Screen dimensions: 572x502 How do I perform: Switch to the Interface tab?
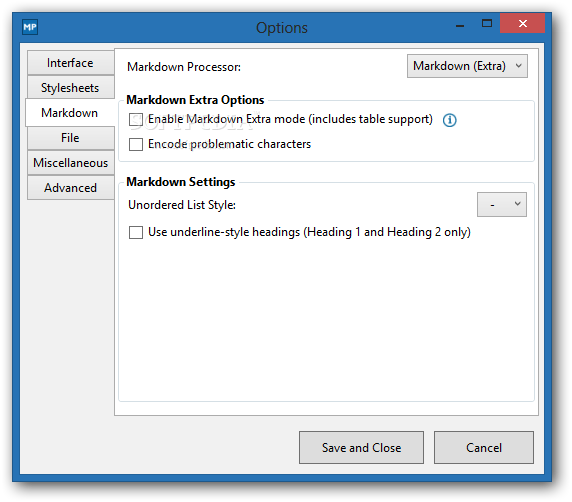pos(70,63)
